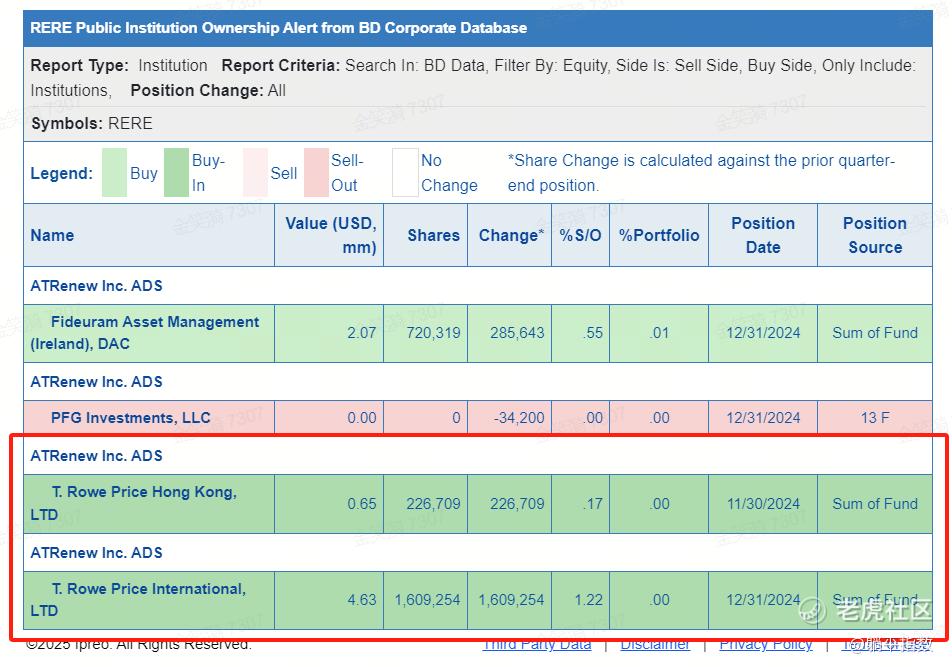The image size is (952, 667).
Task: Open the Disclaimer link
Action: (x=655, y=645)
